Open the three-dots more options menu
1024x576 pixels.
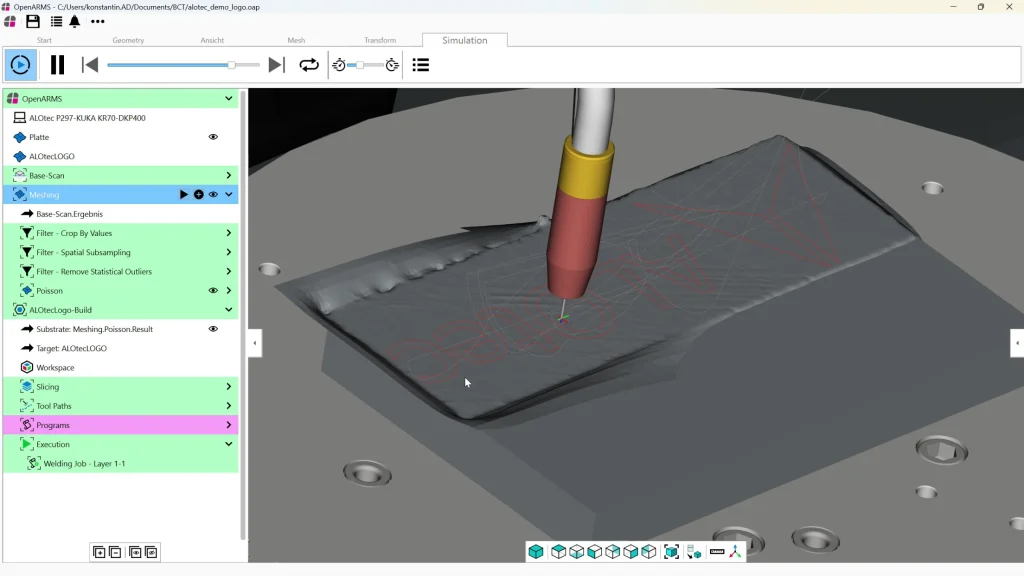tap(97, 22)
